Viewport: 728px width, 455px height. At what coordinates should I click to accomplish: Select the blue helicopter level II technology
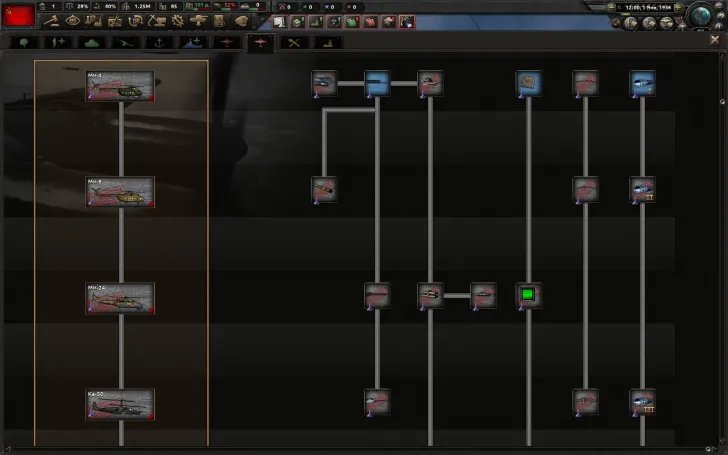(x=643, y=189)
